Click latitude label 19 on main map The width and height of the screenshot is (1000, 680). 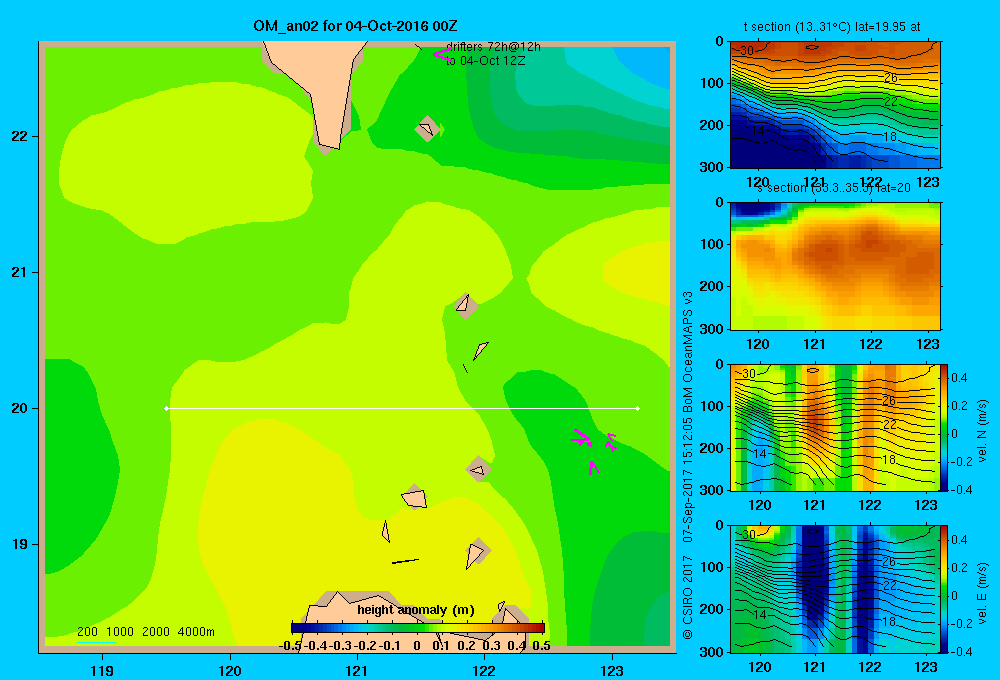(20, 544)
